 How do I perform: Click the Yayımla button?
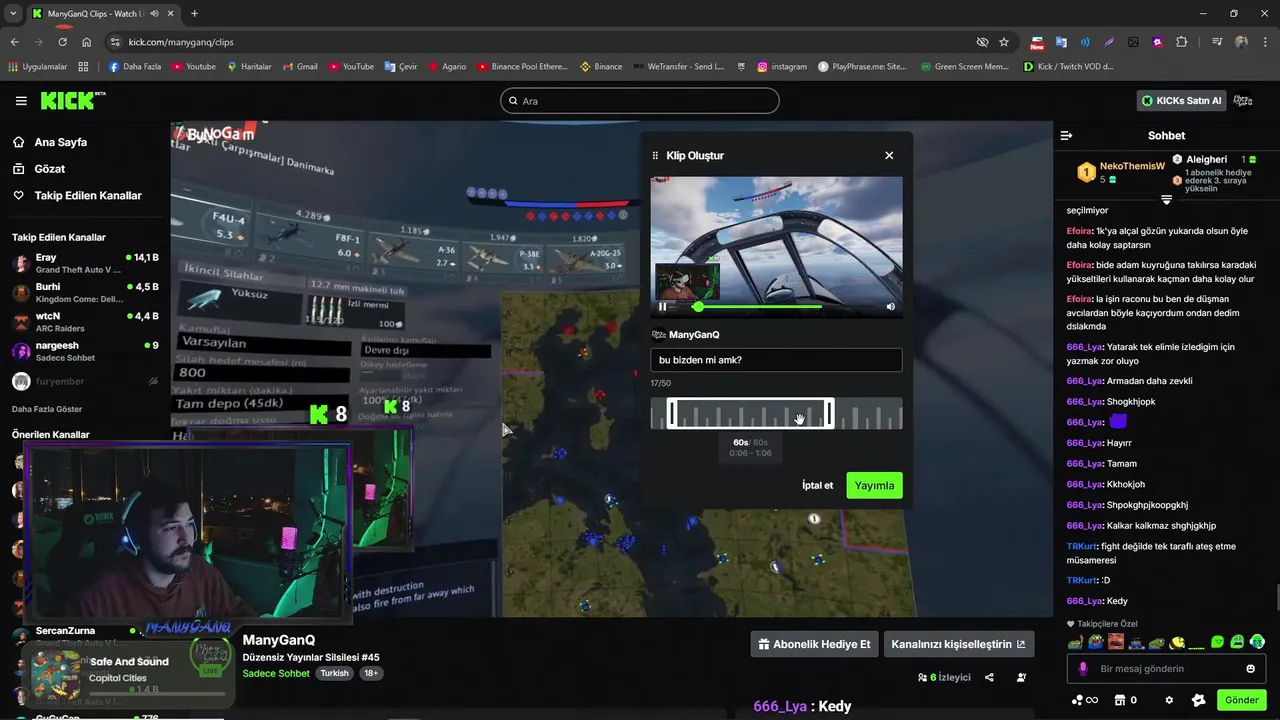874,485
